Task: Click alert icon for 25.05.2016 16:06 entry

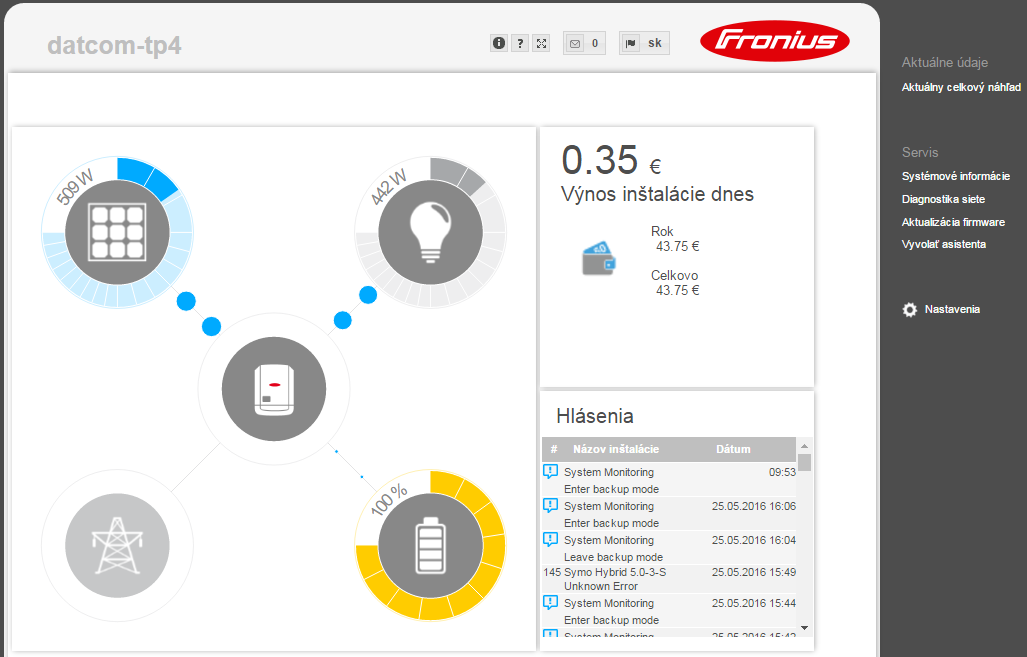Action: (x=550, y=506)
